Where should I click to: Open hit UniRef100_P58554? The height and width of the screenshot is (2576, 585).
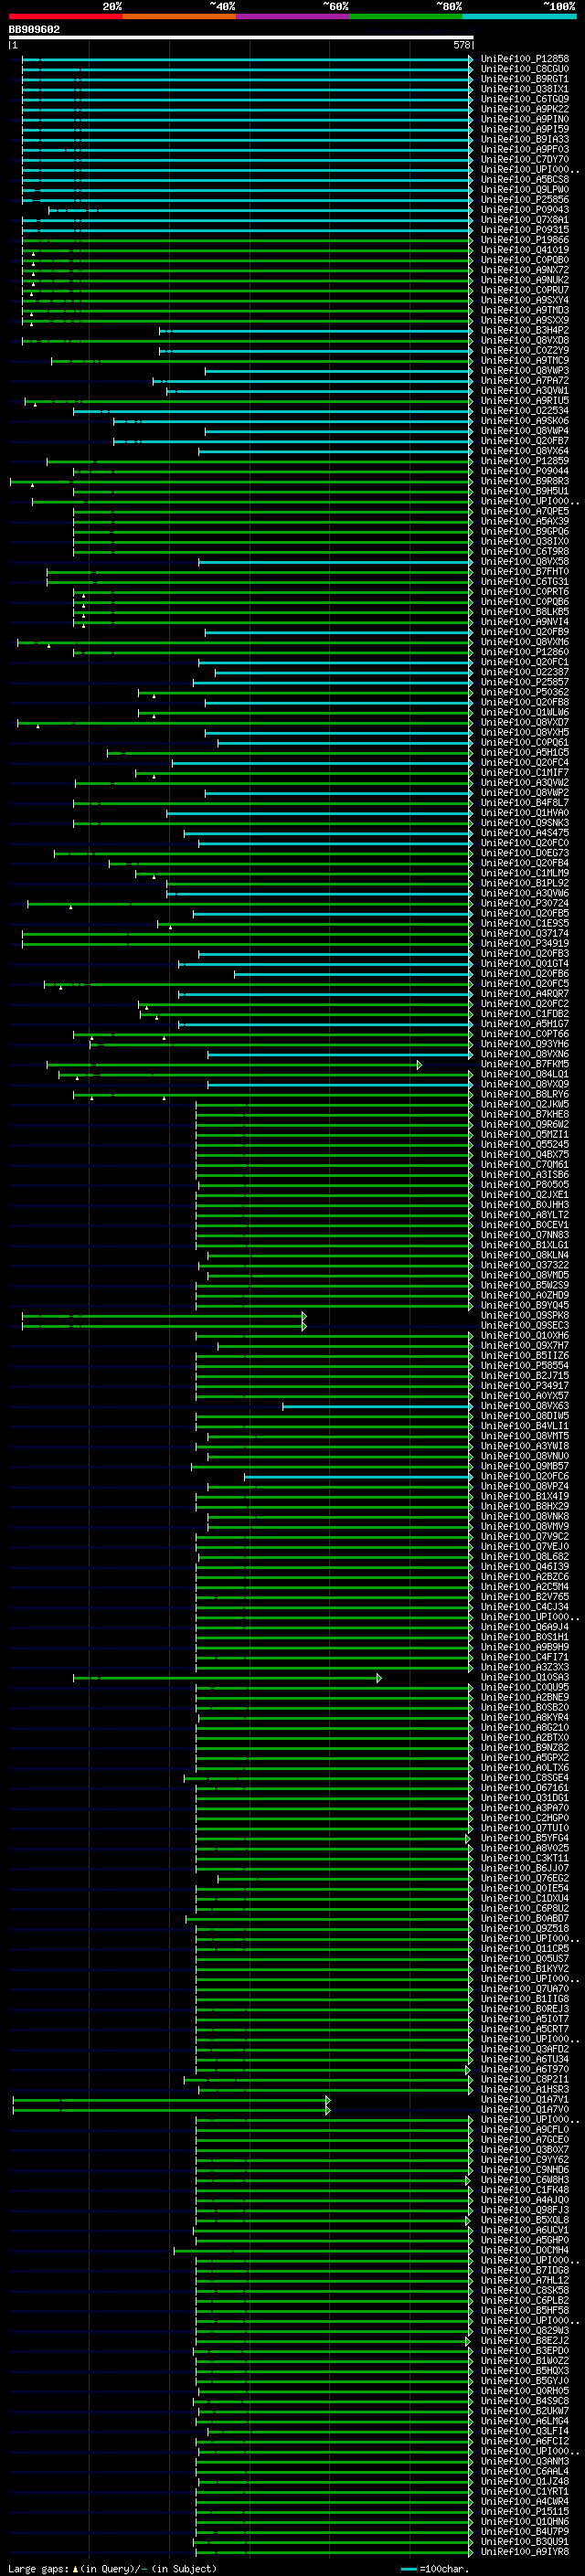tap(525, 1366)
